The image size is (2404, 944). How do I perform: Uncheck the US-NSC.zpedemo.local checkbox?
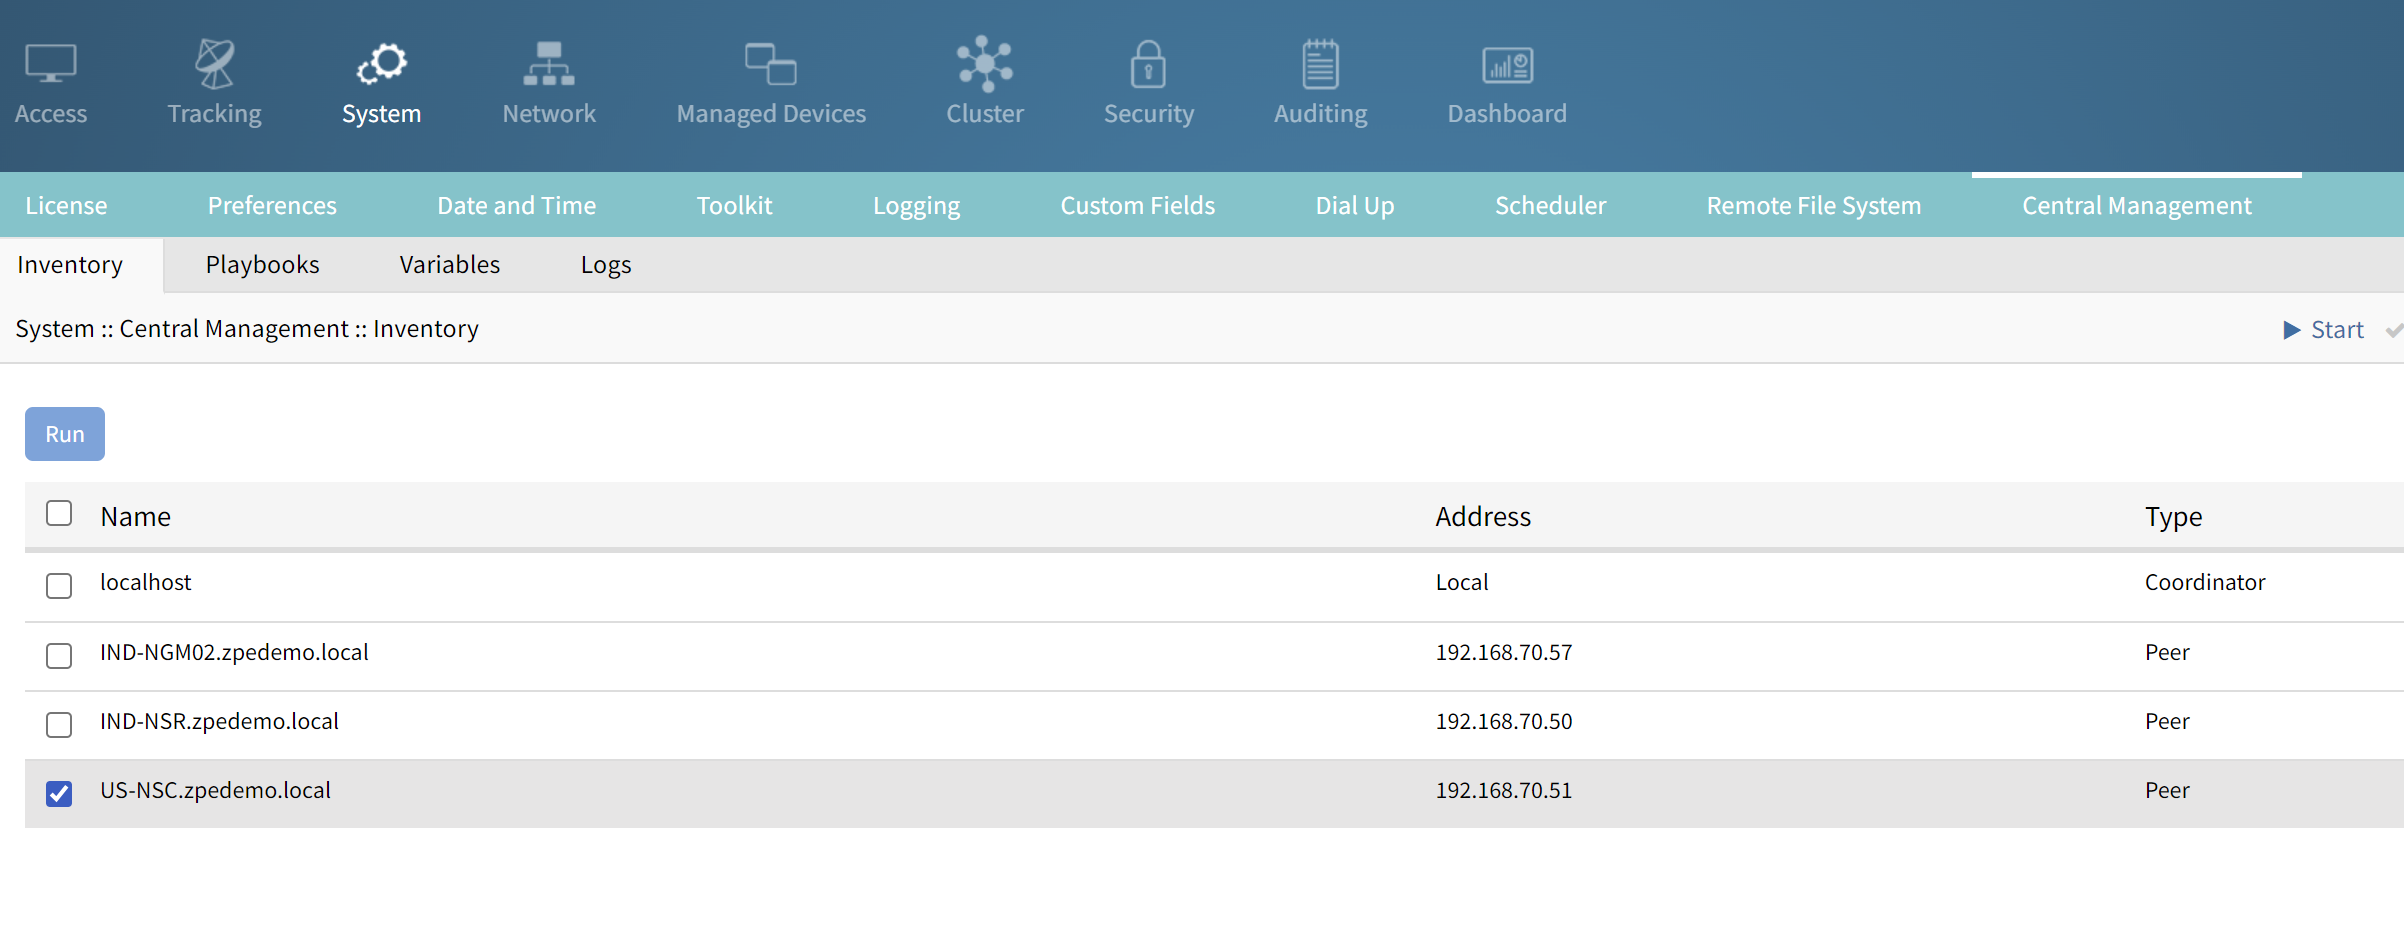59,793
